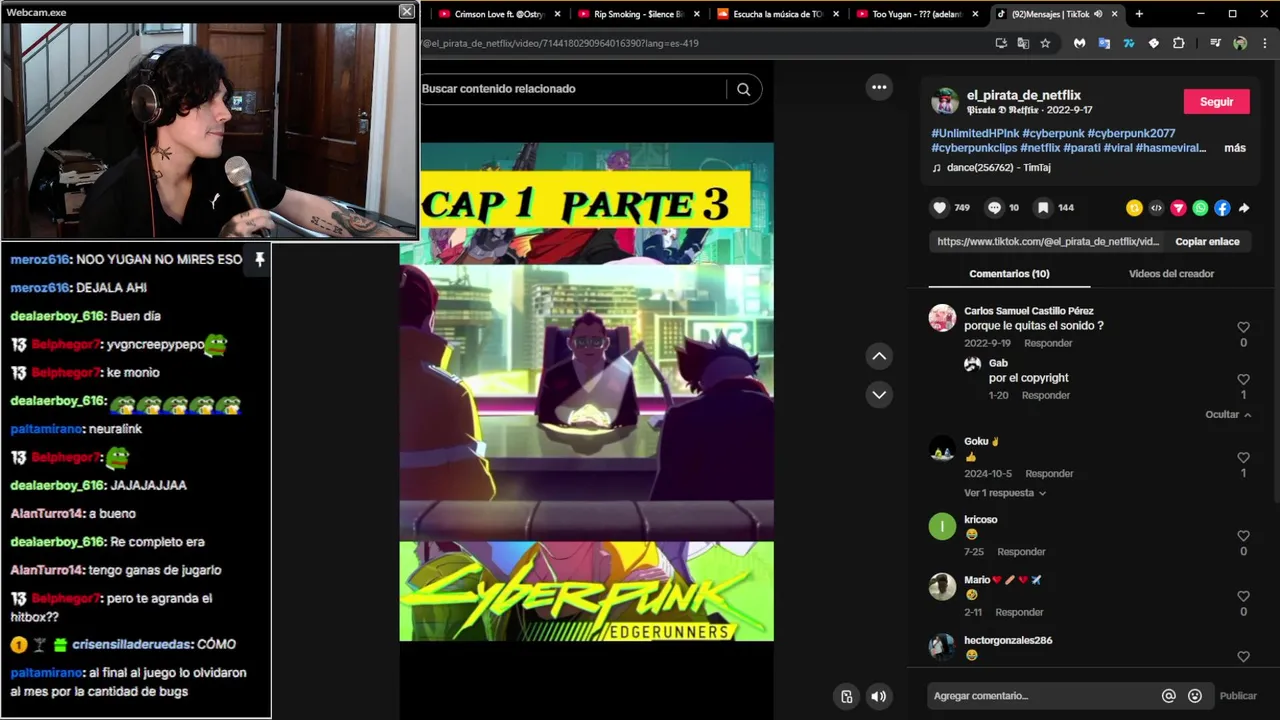Click the browser address bar URL
Image resolution: width=1280 pixels, height=720 pixels.
(560, 43)
